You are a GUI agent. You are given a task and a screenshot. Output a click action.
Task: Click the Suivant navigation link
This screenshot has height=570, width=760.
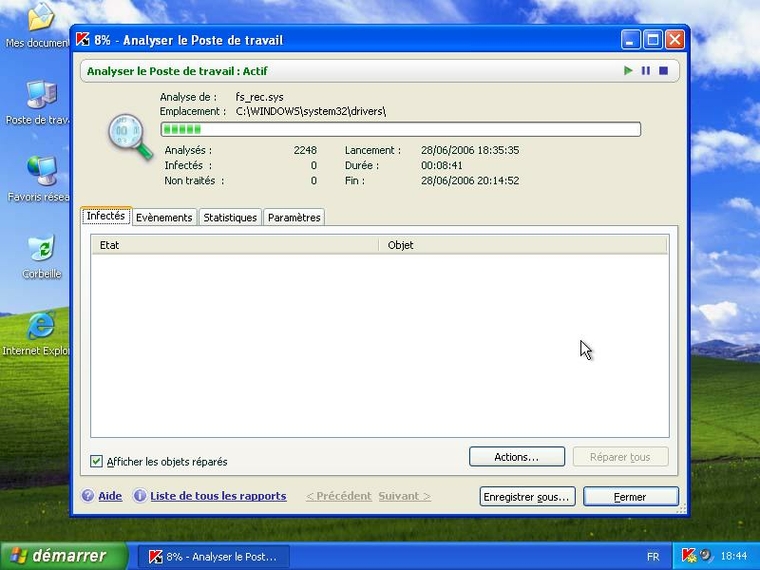point(404,496)
